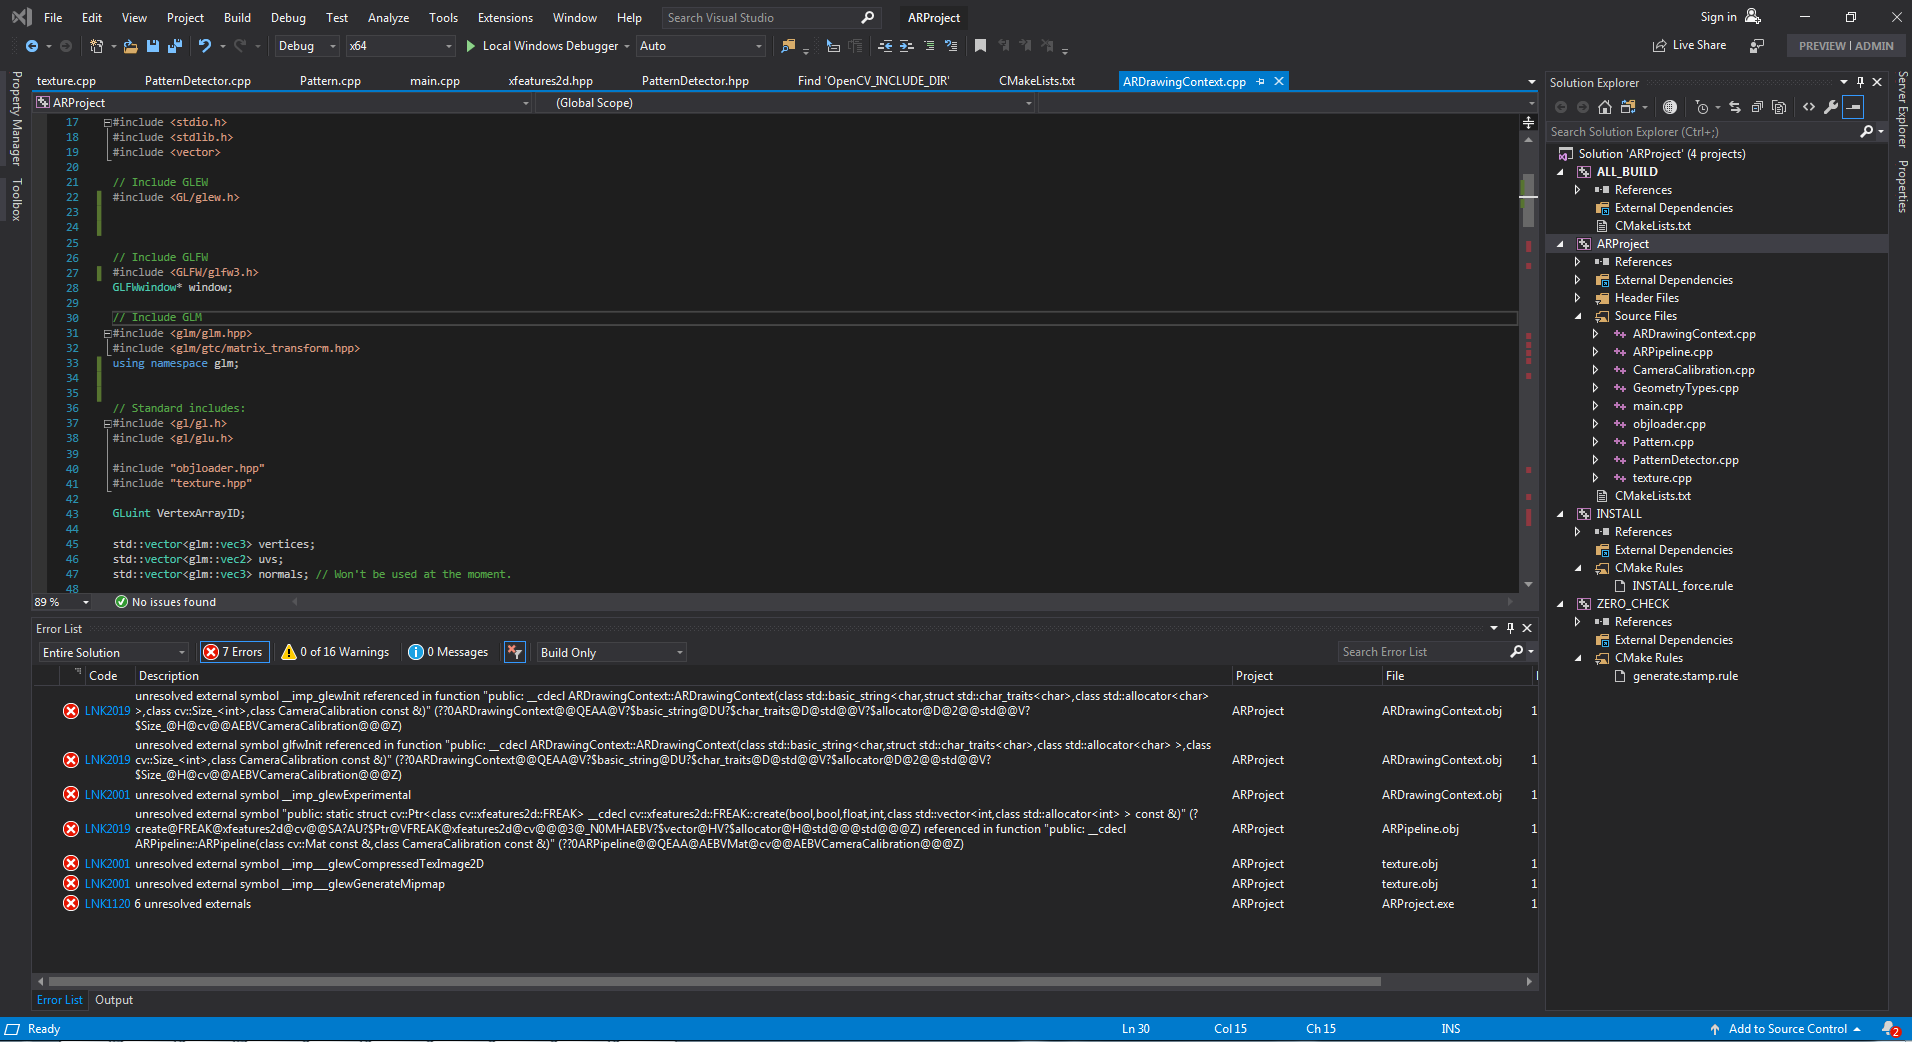
Task: Toggle Preview Selected Items in Solution Explorer
Action: pyautogui.click(x=1854, y=107)
